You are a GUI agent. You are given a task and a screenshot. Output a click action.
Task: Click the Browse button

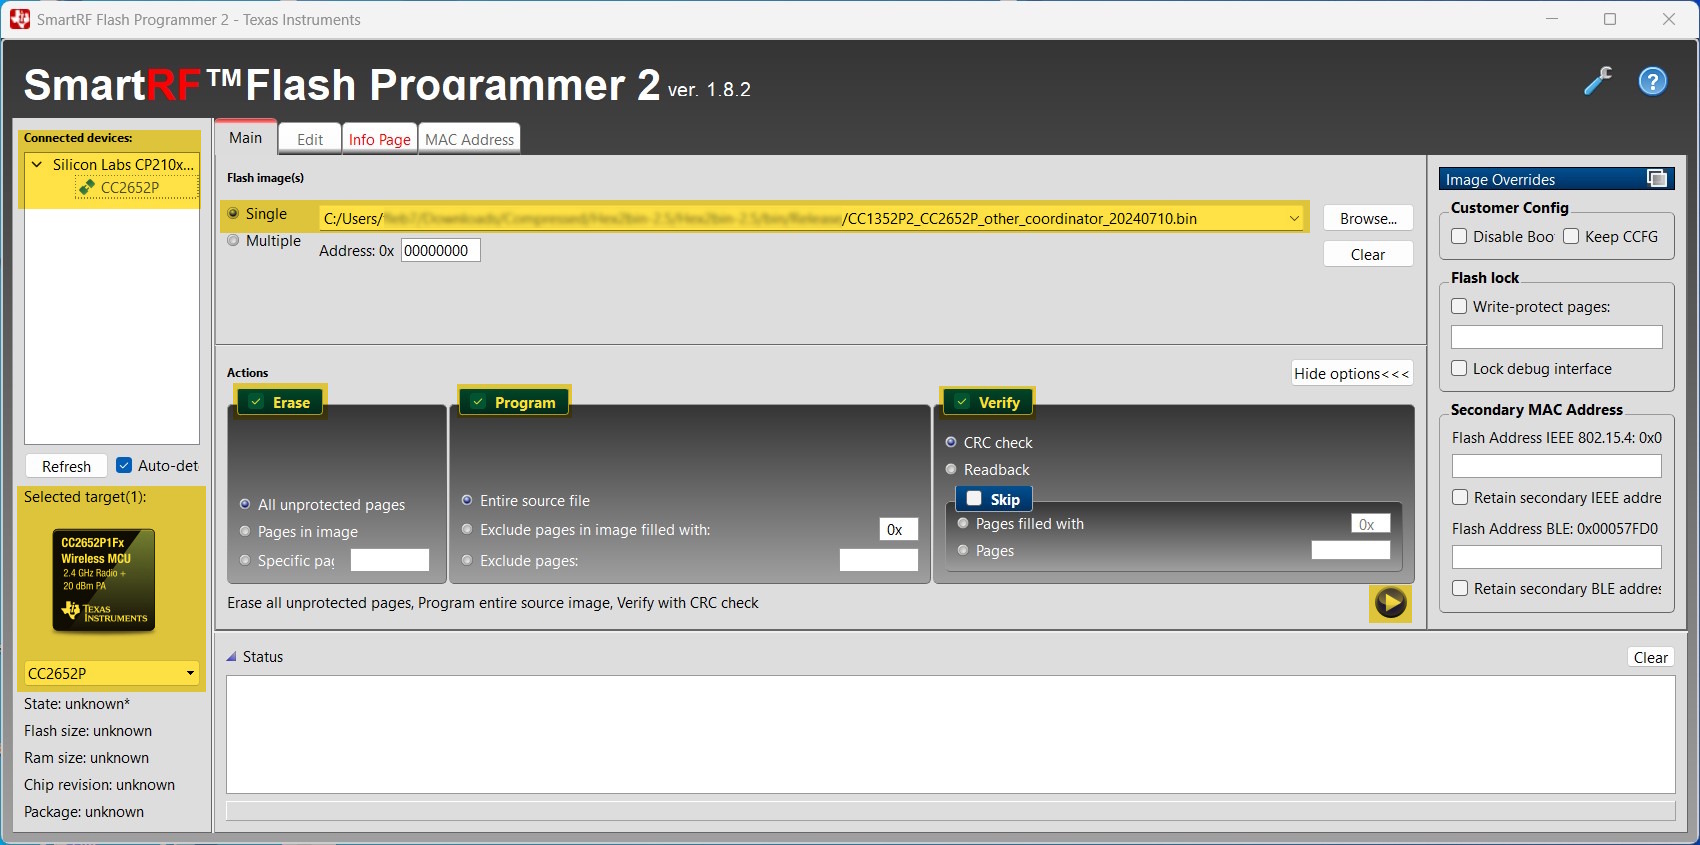click(x=1368, y=218)
